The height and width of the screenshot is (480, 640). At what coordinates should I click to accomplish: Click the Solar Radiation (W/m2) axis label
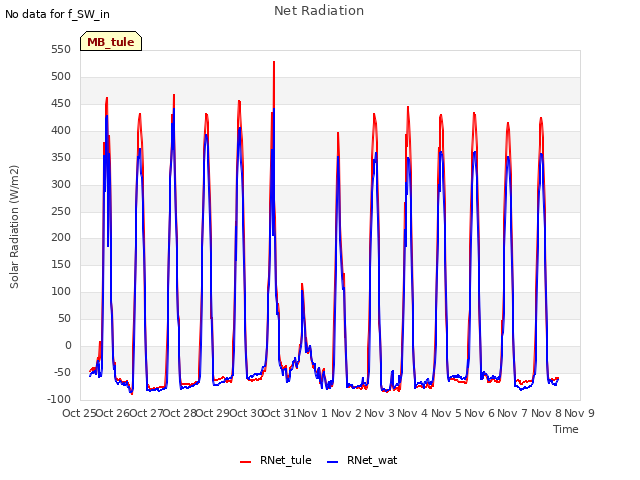(14, 227)
